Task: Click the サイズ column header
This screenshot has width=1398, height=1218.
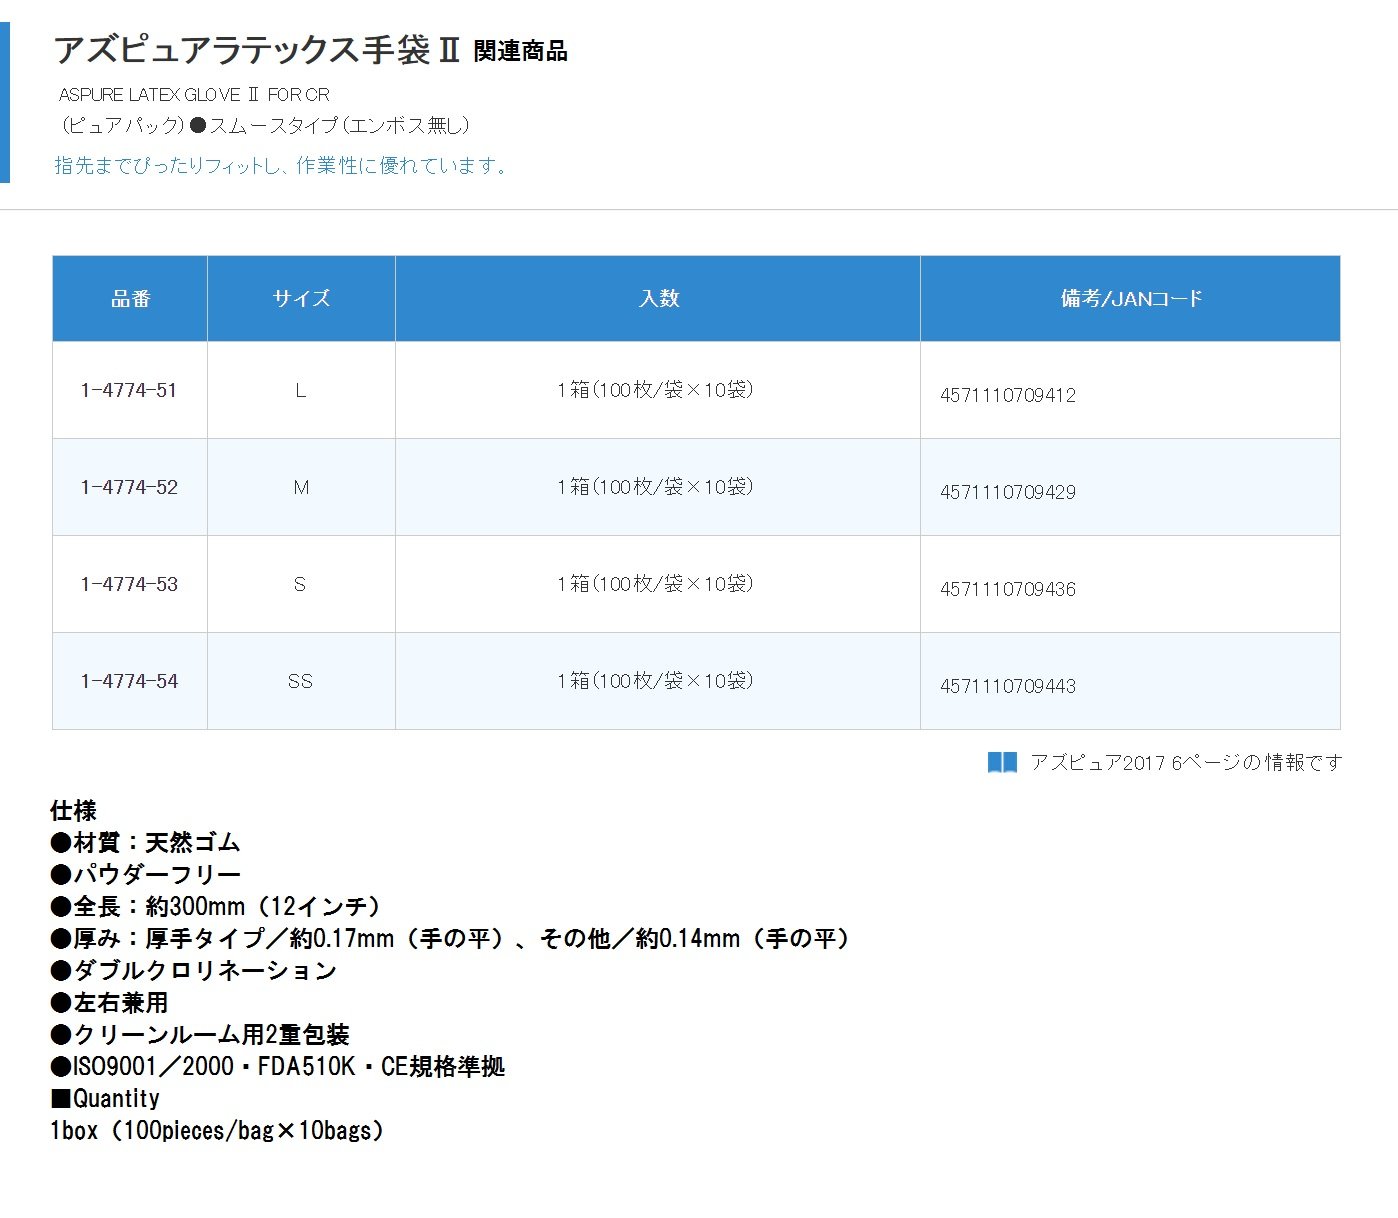Action: click(301, 297)
